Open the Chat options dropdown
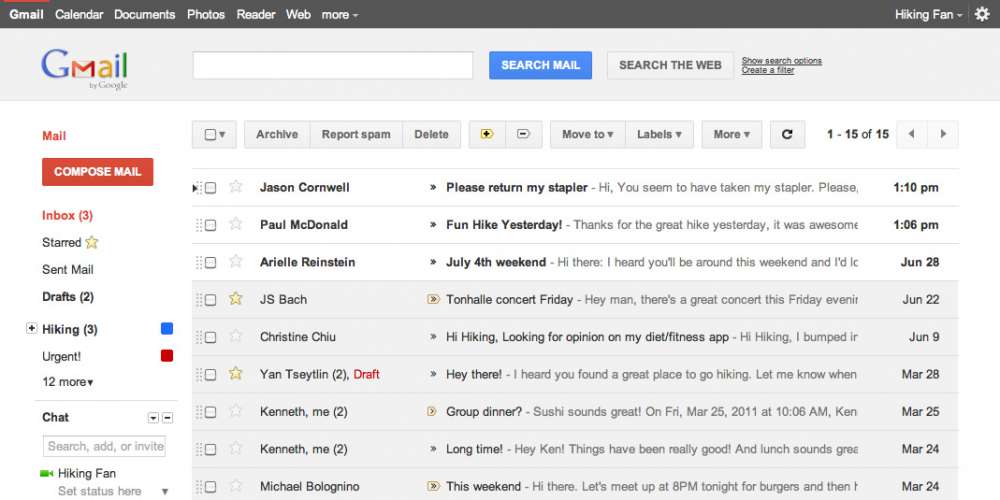The height and width of the screenshot is (500, 1000). [x=153, y=418]
